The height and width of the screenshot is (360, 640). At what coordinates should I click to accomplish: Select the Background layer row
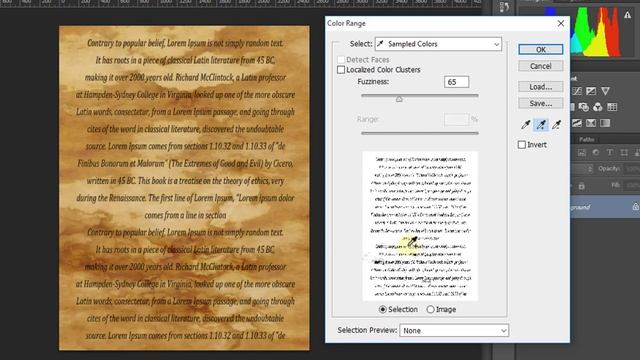click(605, 207)
